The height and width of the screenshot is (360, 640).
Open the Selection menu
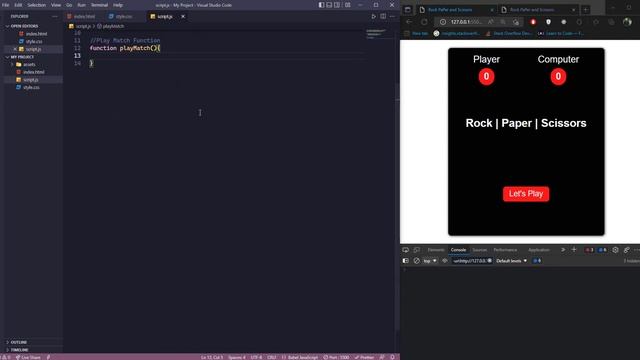37,5
